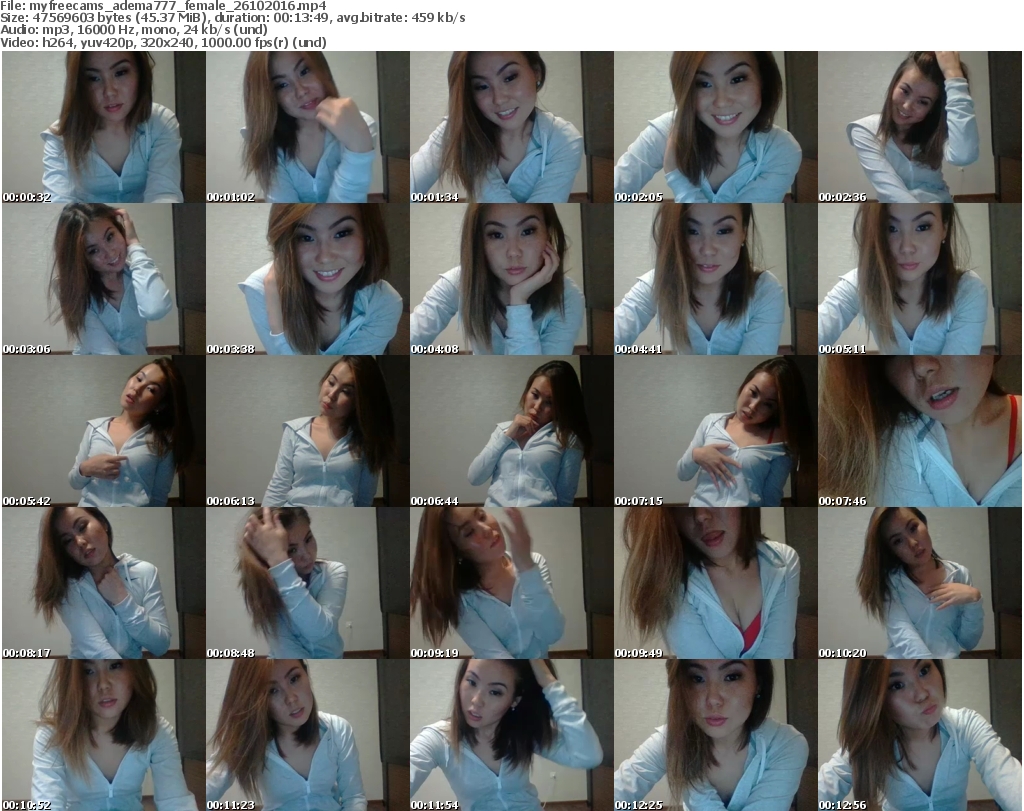Open the thumbnail stamped 00:00:32

[x=103, y=127]
